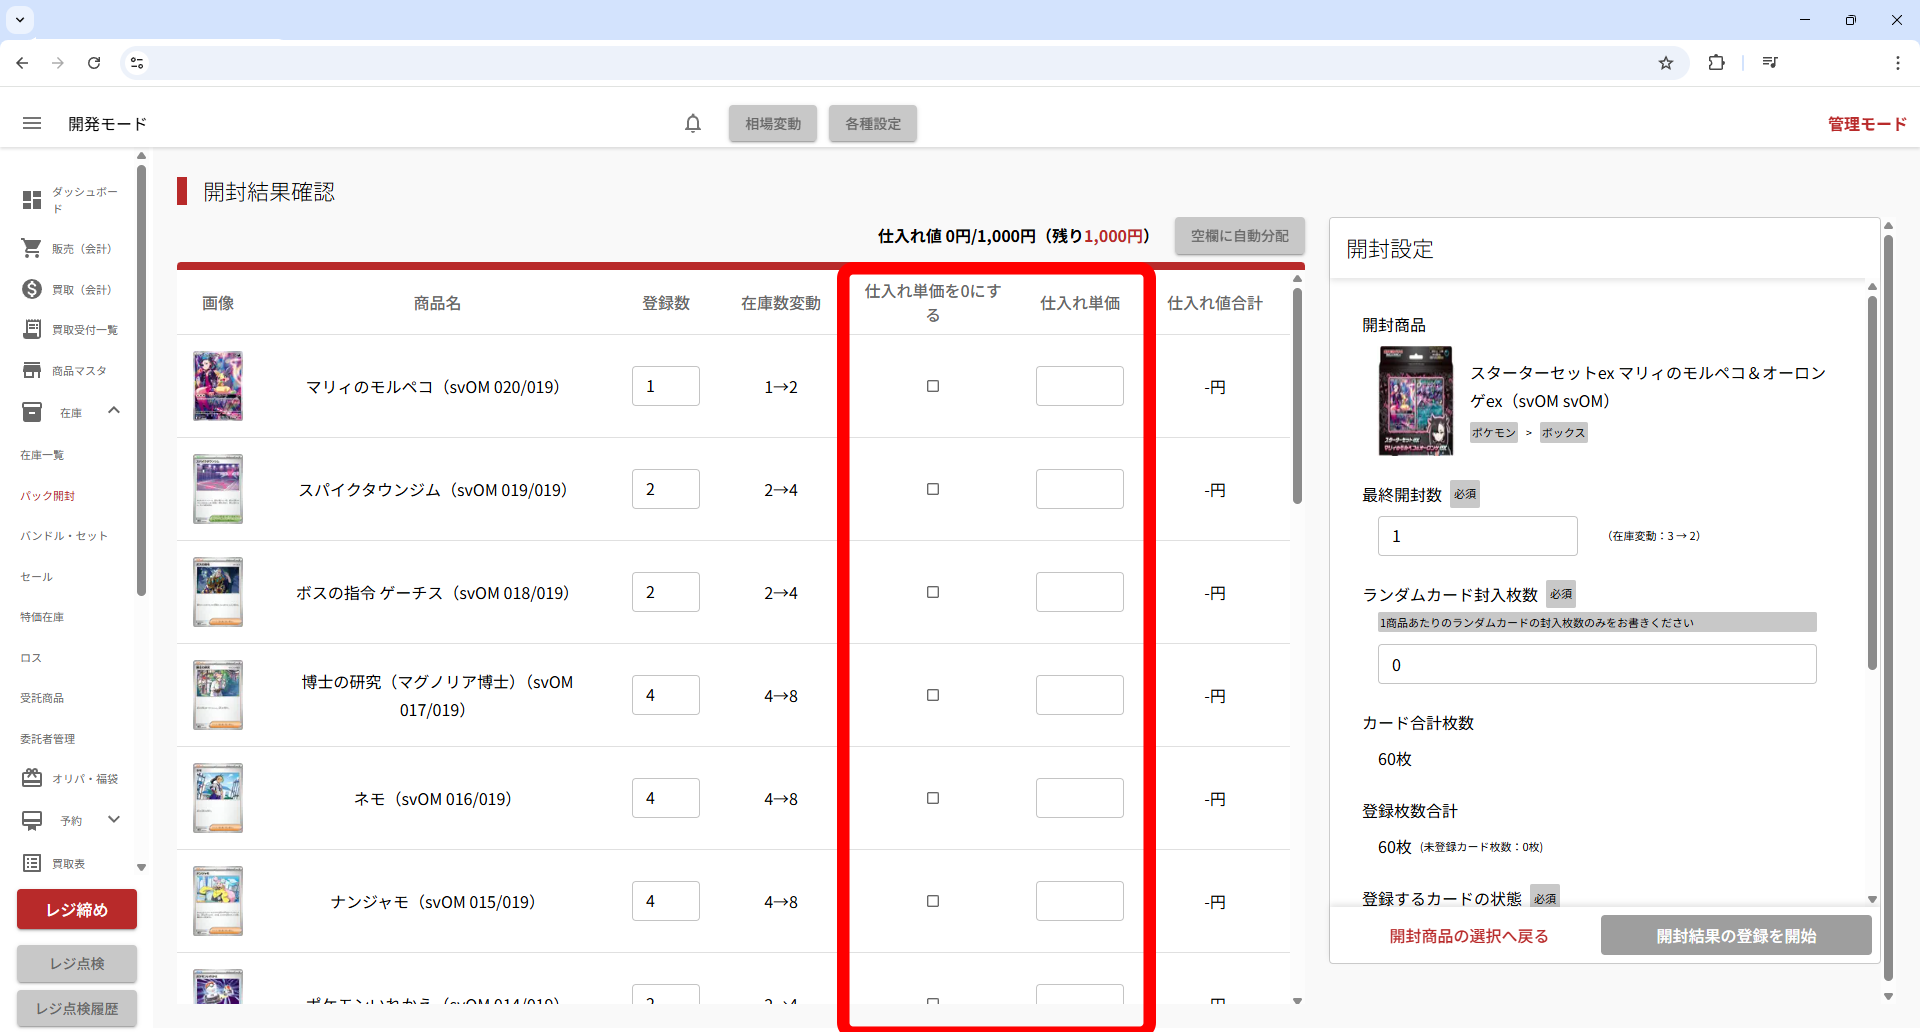Click the 空欄に自動分配 button

coord(1239,236)
